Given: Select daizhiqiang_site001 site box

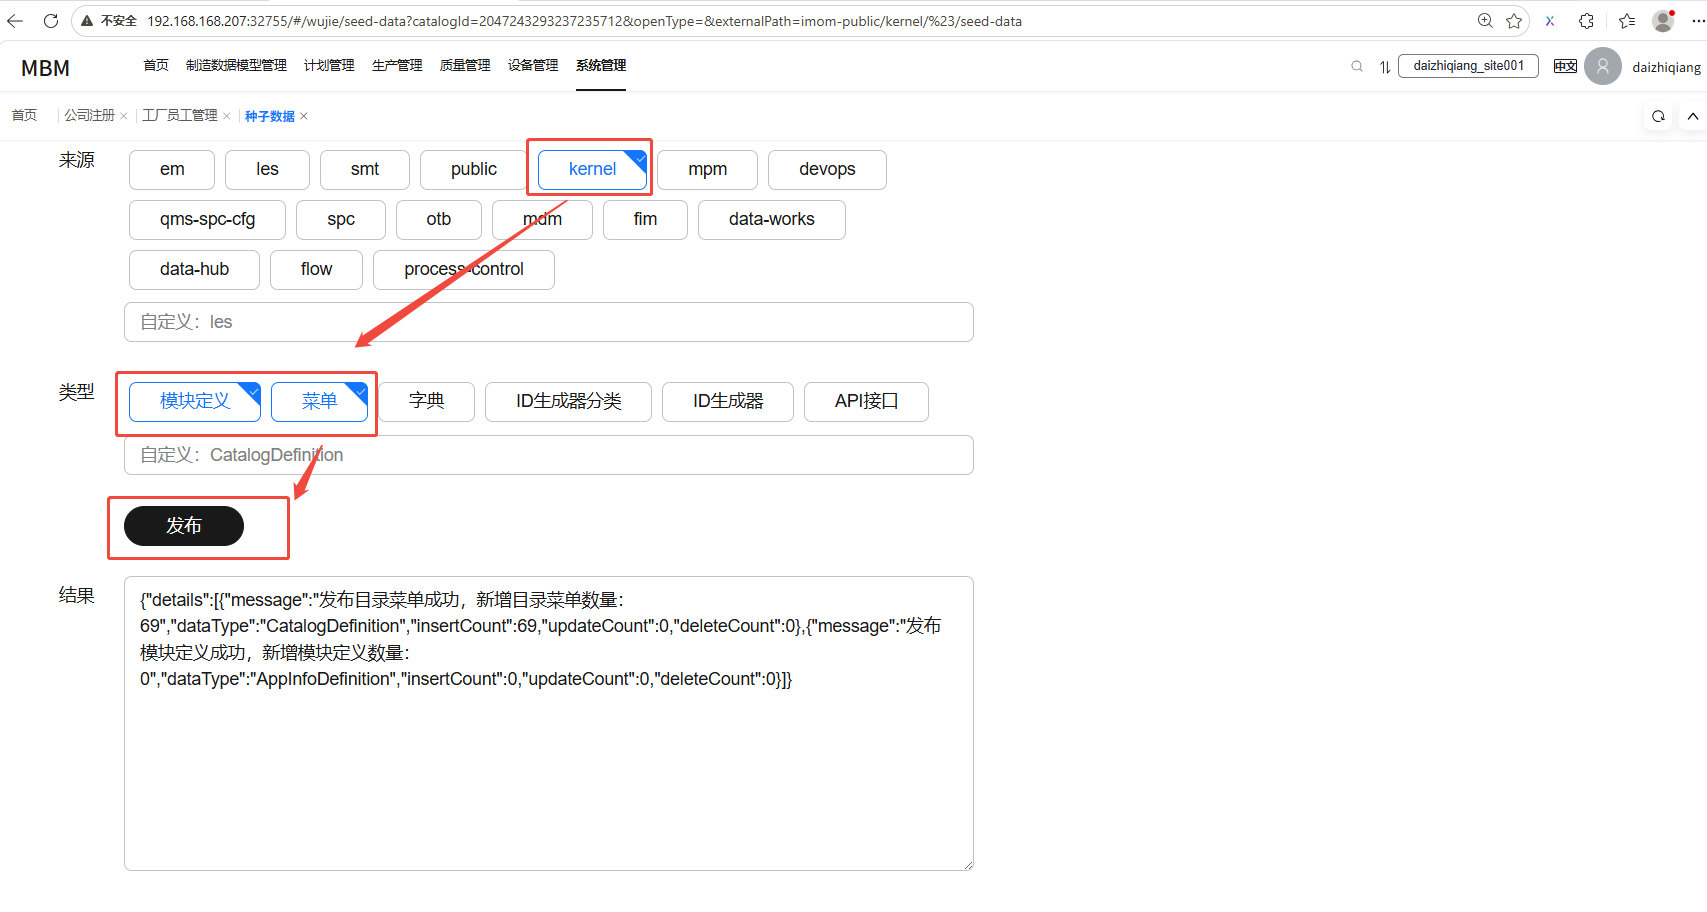Looking at the screenshot, I should tap(1468, 66).
